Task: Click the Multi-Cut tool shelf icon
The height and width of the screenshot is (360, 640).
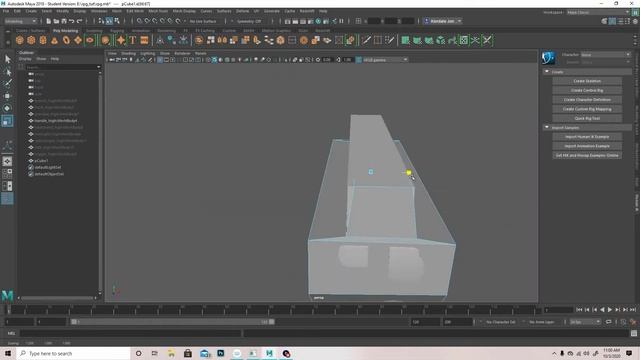Action: tap(366, 40)
